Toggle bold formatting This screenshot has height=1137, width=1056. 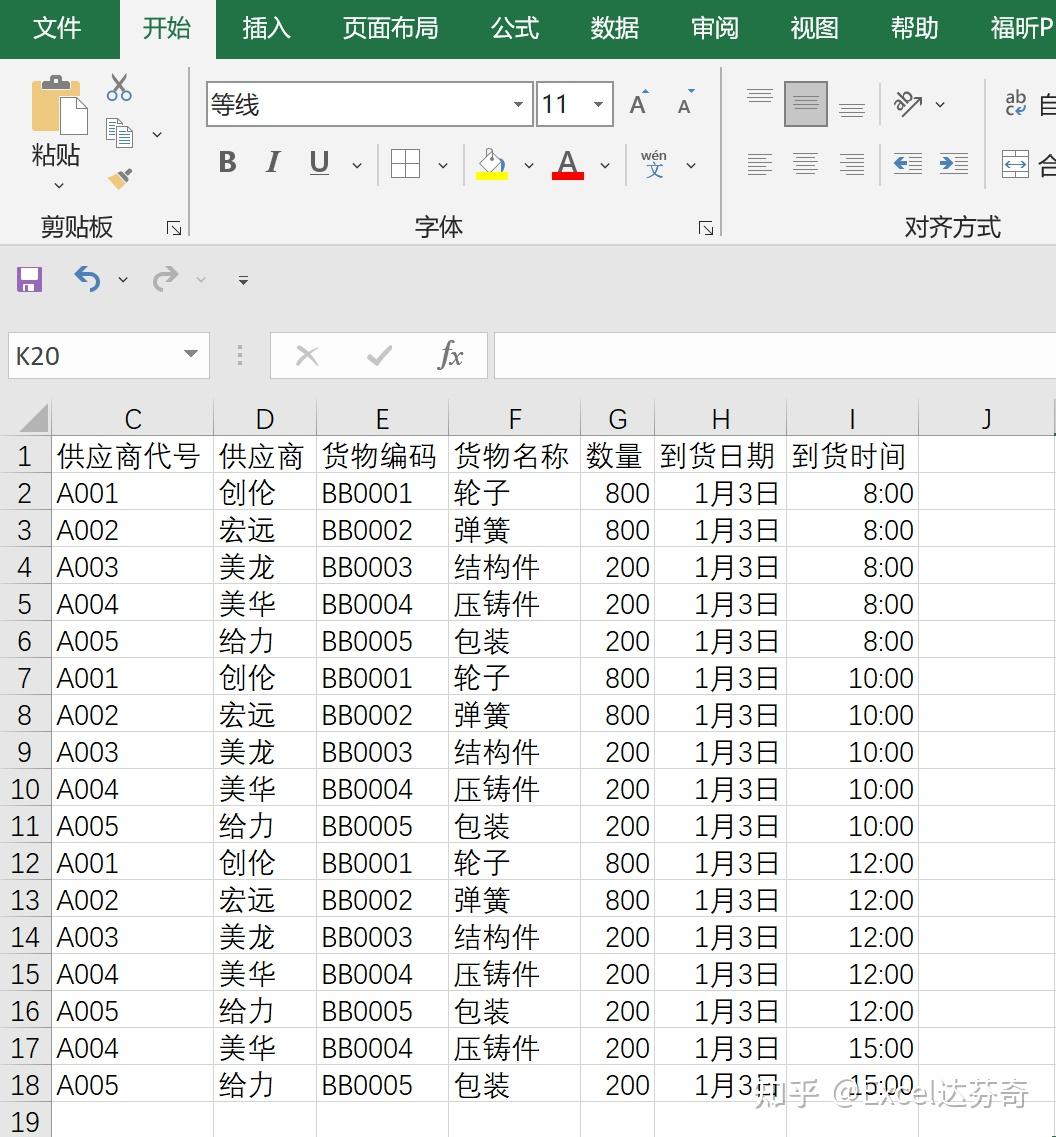pos(226,163)
